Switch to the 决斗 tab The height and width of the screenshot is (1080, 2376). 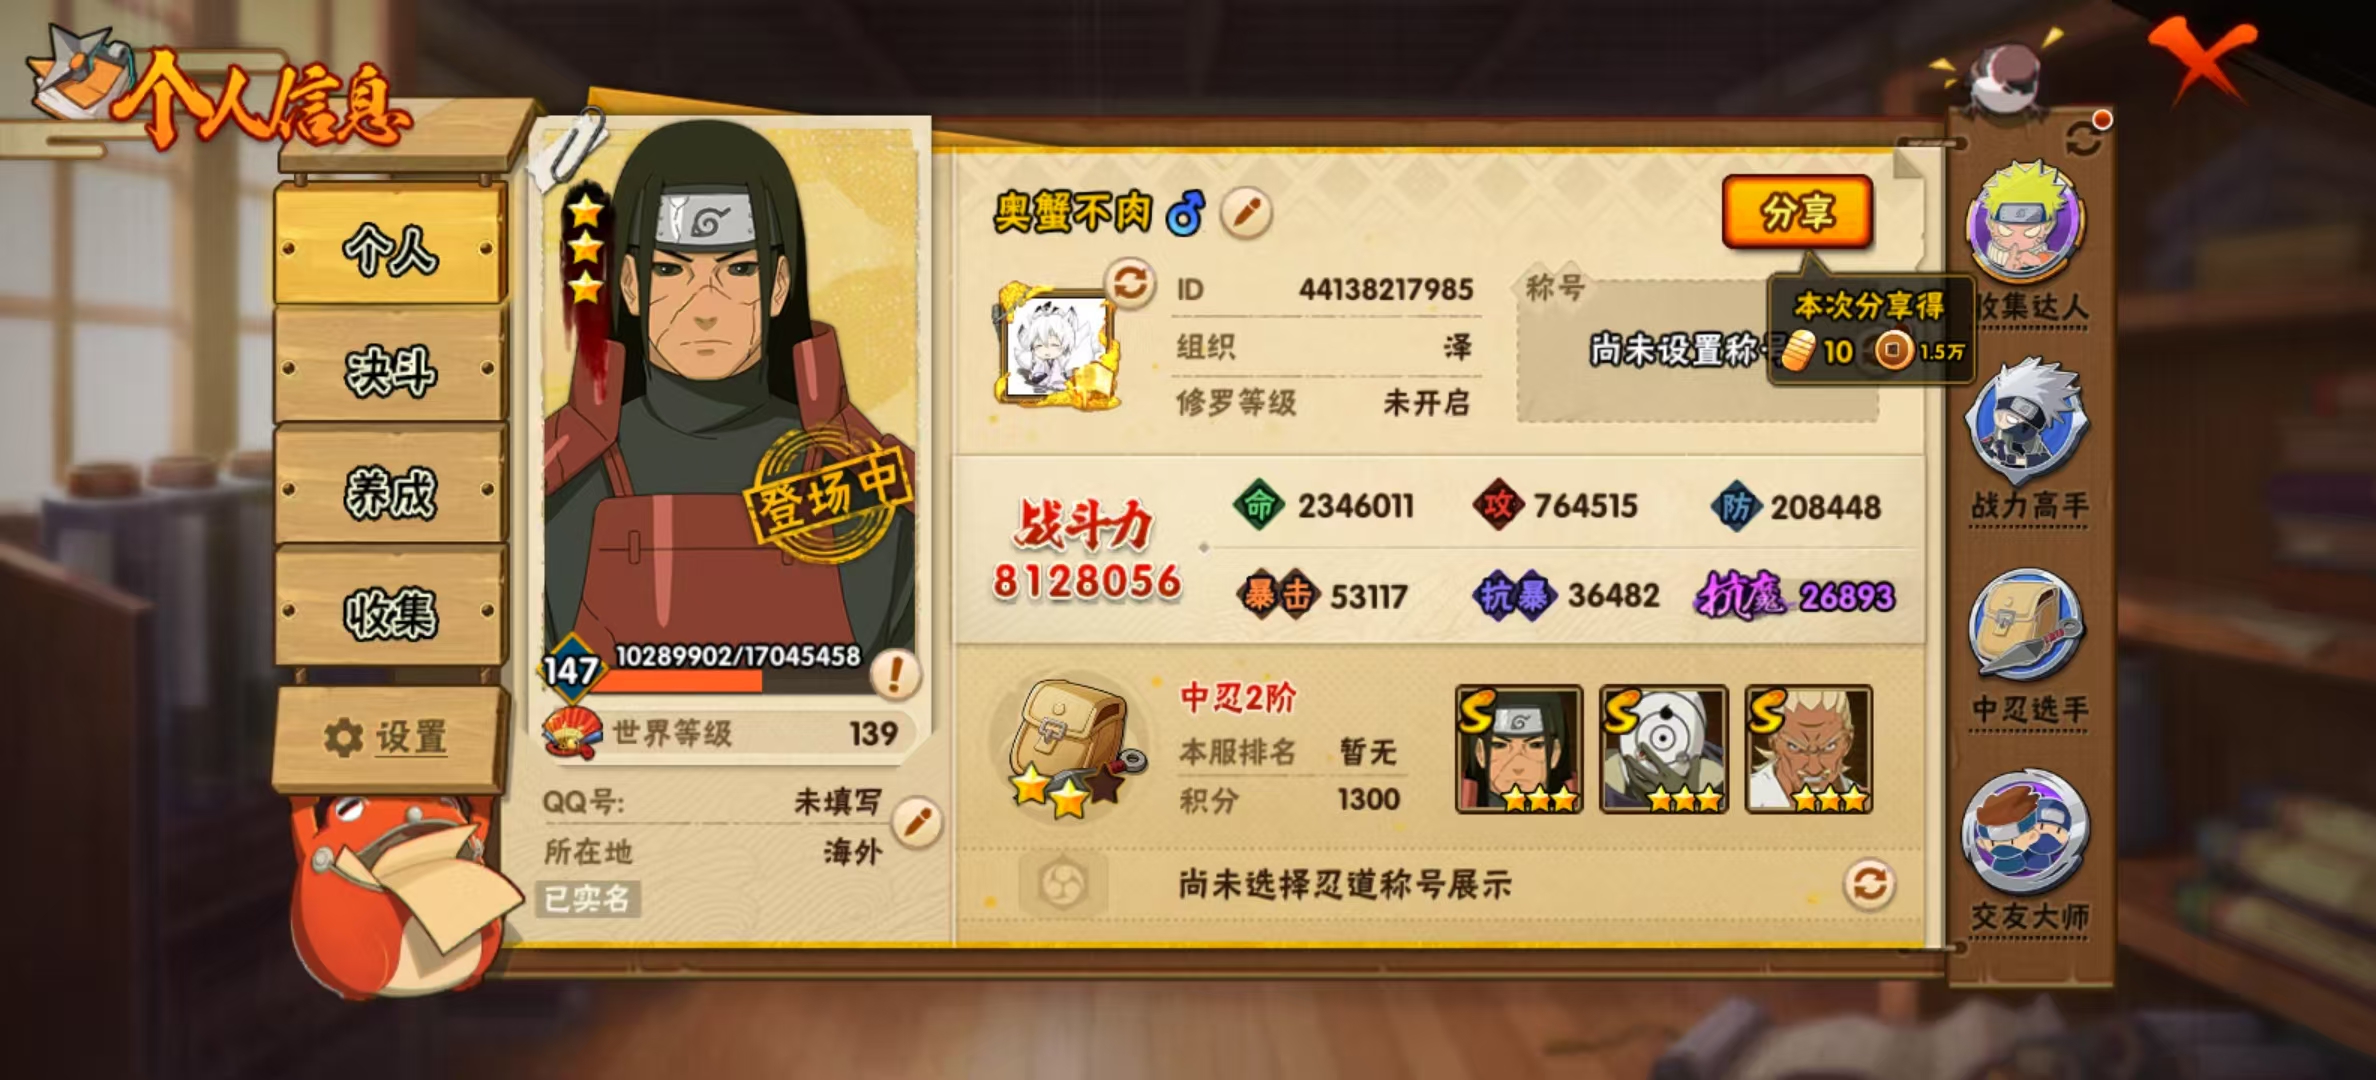pos(391,368)
